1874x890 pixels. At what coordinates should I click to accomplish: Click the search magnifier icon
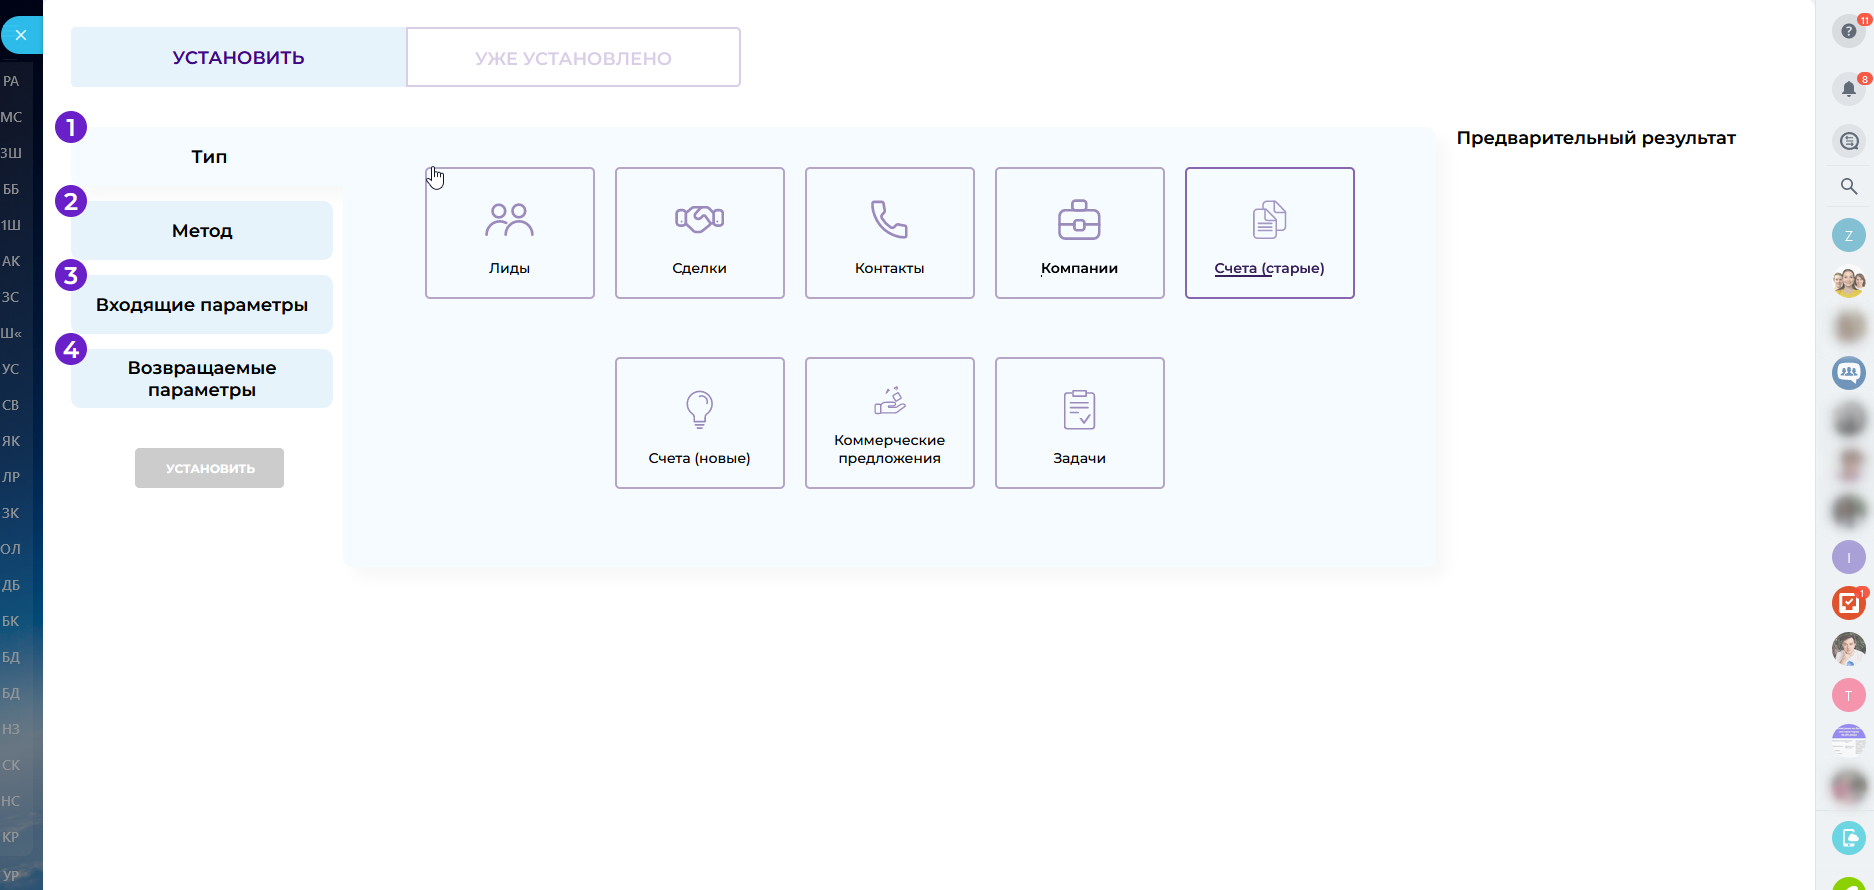click(x=1848, y=186)
